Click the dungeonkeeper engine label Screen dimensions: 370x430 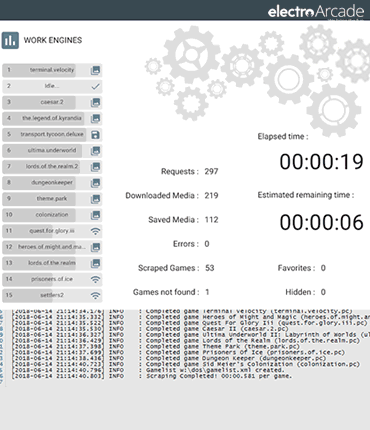(x=52, y=182)
